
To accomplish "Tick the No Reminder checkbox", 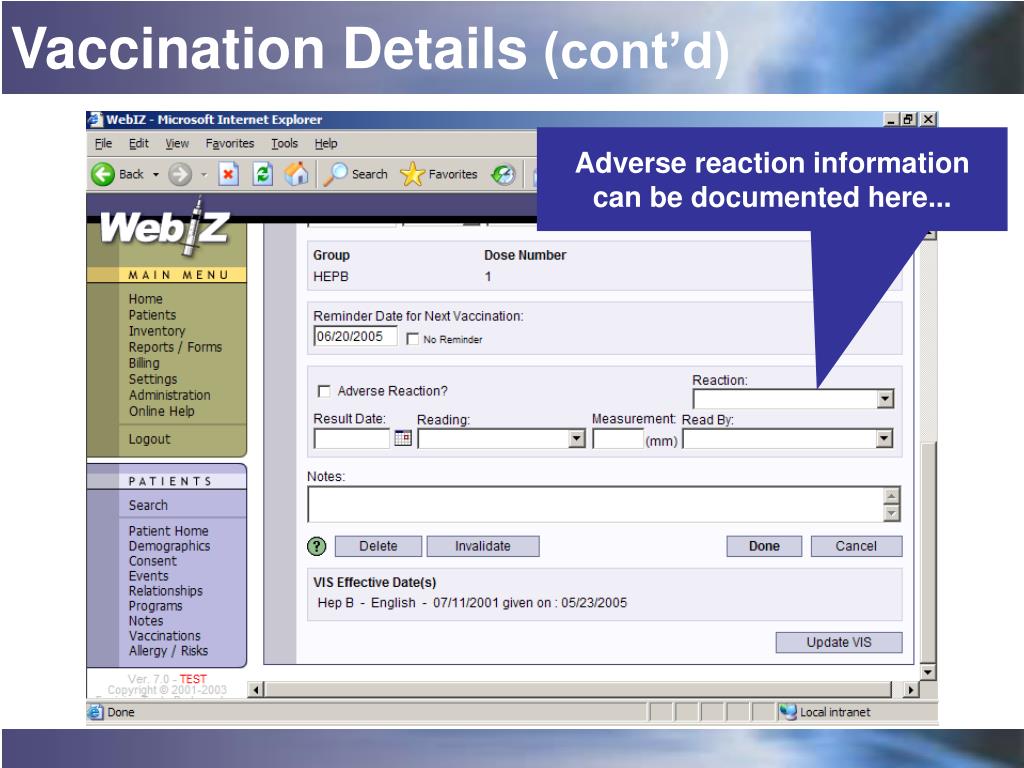I will (x=412, y=339).
